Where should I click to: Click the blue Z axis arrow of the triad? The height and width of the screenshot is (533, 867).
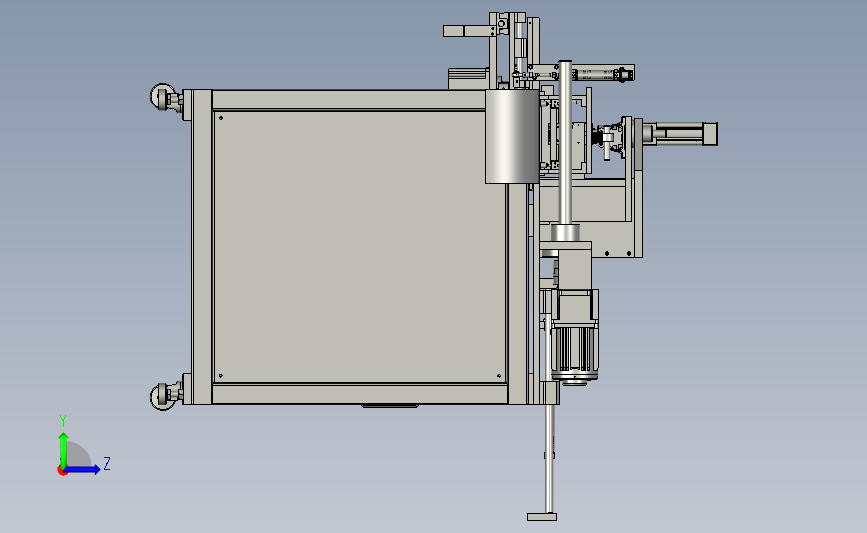82,469
